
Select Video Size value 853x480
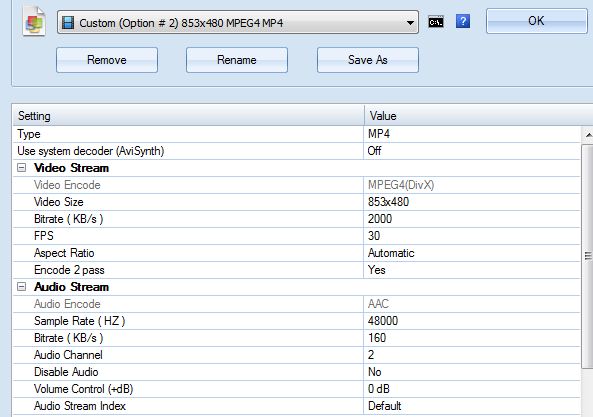pos(388,202)
